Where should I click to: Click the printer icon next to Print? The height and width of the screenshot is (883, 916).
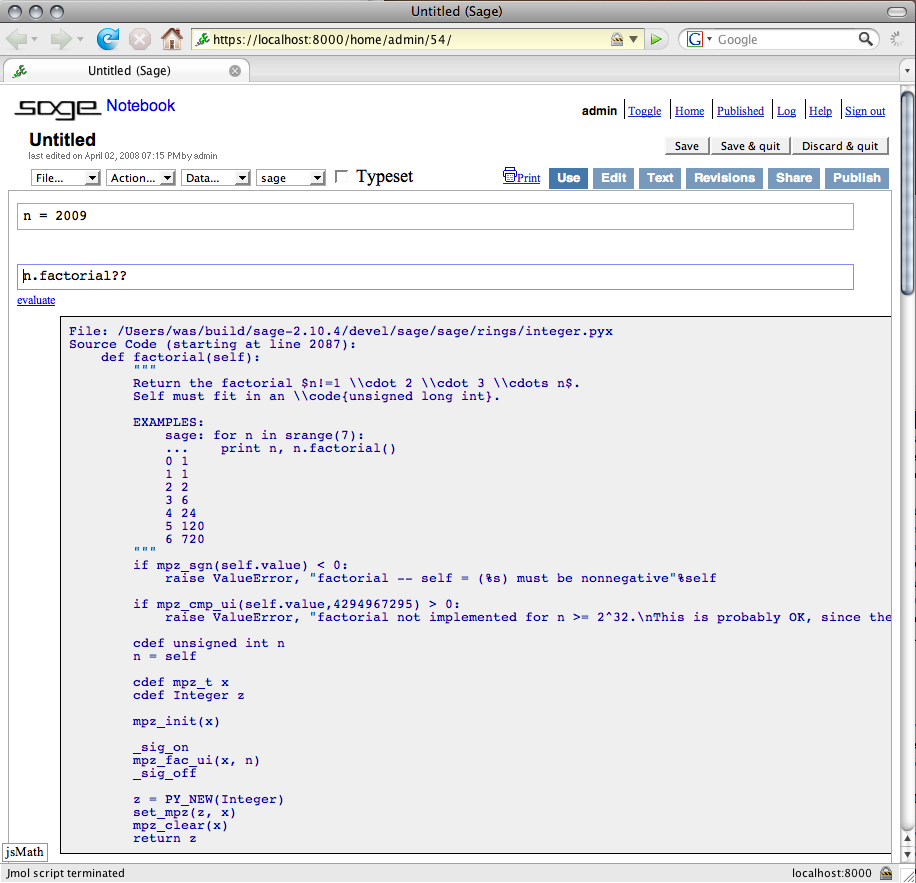tap(509, 175)
